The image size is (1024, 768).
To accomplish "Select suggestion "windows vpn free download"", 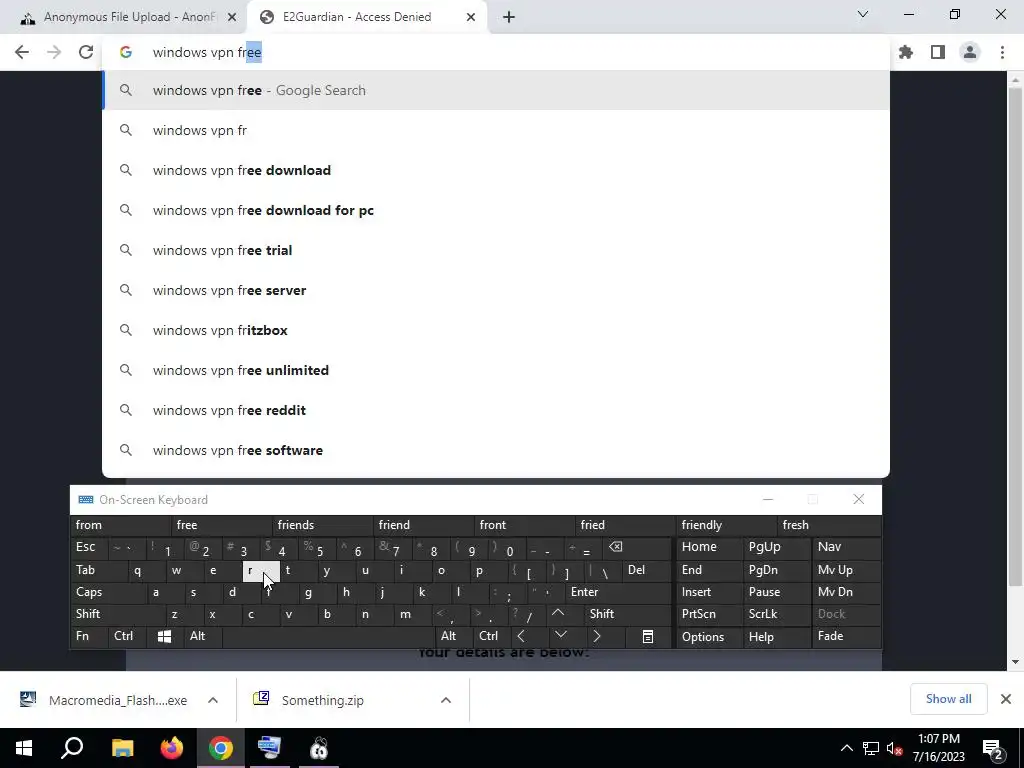I will (496, 170).
